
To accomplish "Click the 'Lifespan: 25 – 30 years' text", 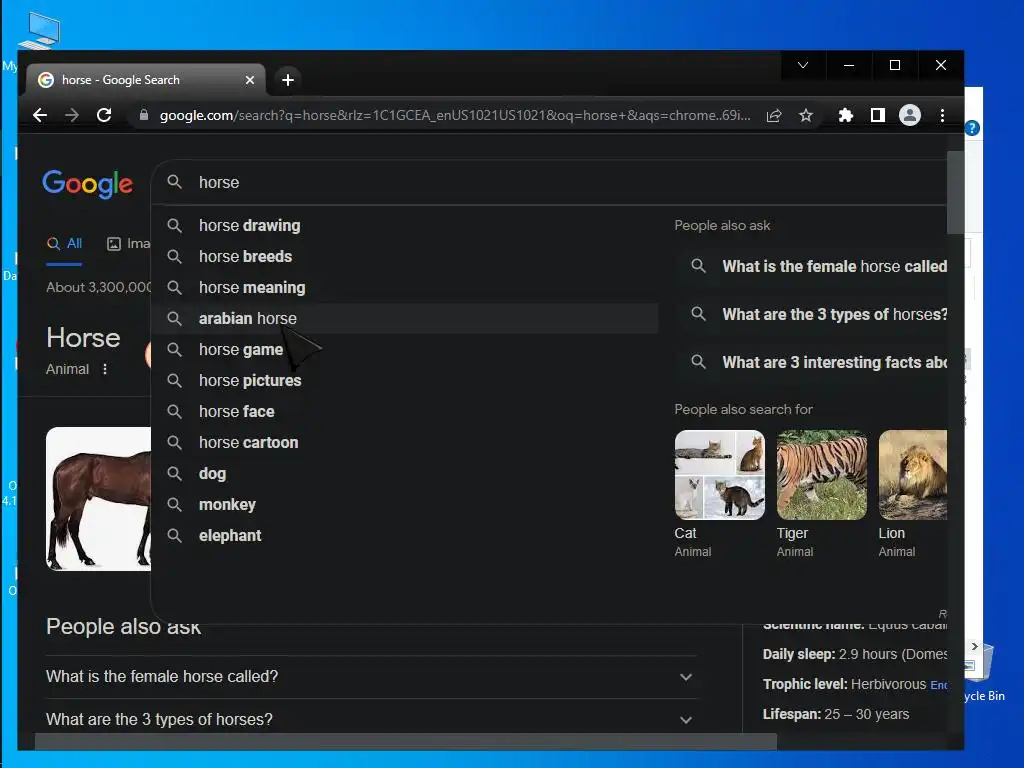I will 836,714.
